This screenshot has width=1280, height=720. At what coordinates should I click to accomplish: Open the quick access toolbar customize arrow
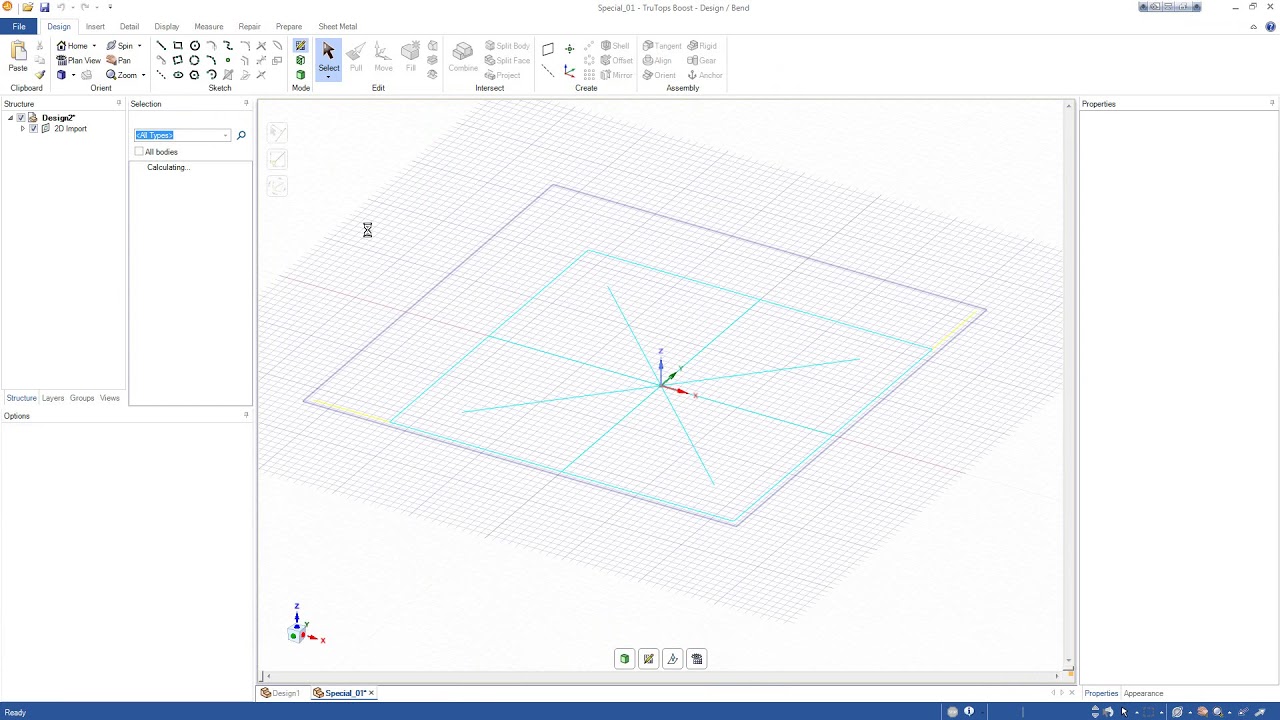tap(110, 7)
